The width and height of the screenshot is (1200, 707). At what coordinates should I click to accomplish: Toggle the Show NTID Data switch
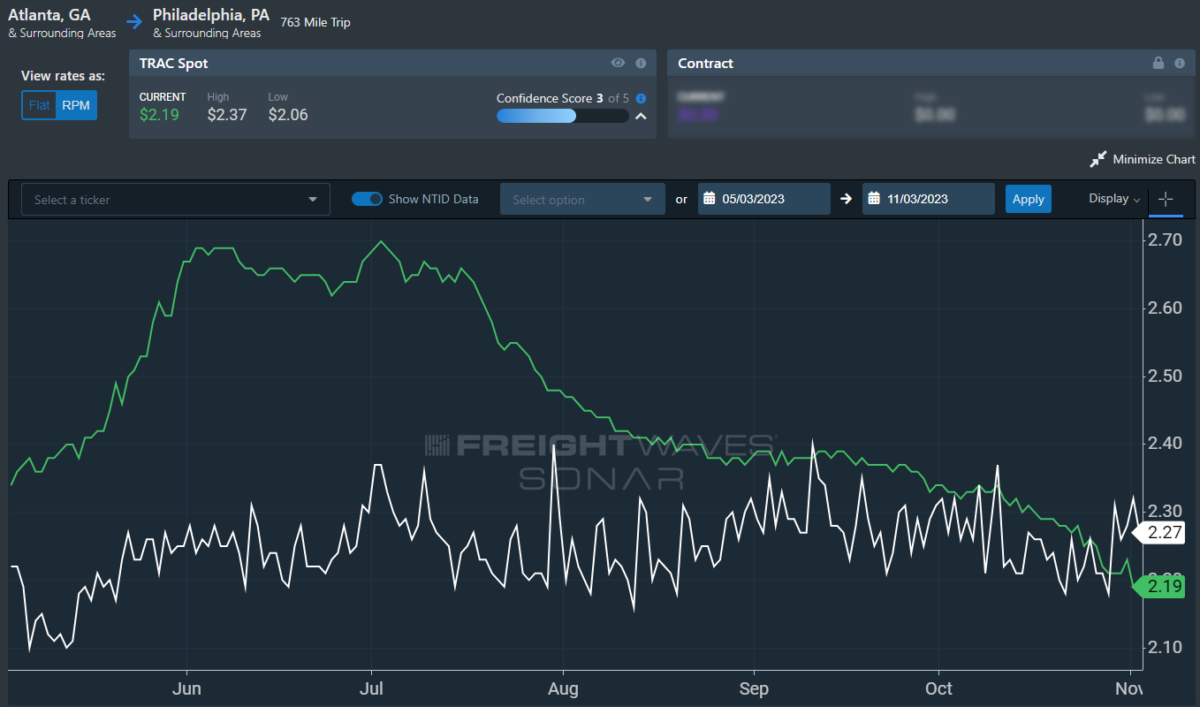pos(367,199)
